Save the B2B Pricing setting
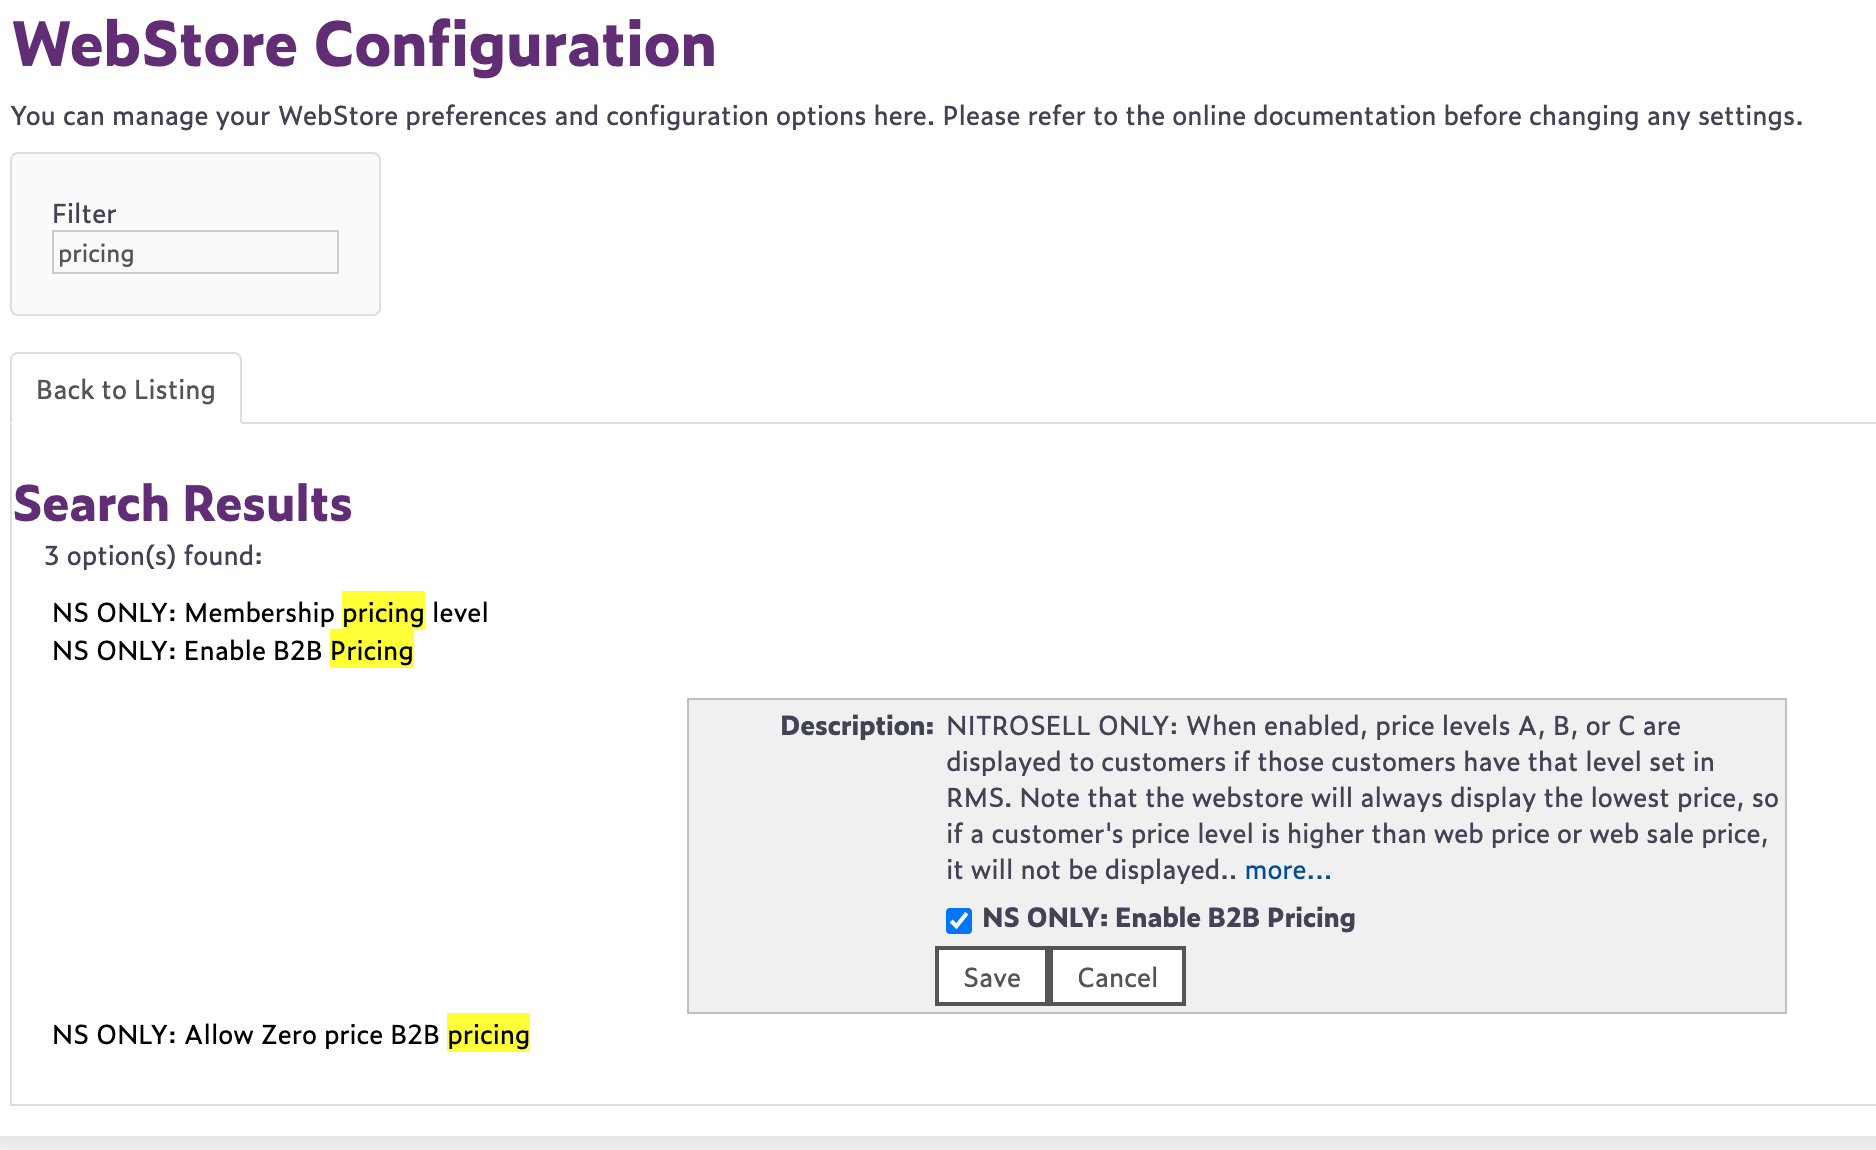This screenshot has width=1876, height=1150. 992,977
